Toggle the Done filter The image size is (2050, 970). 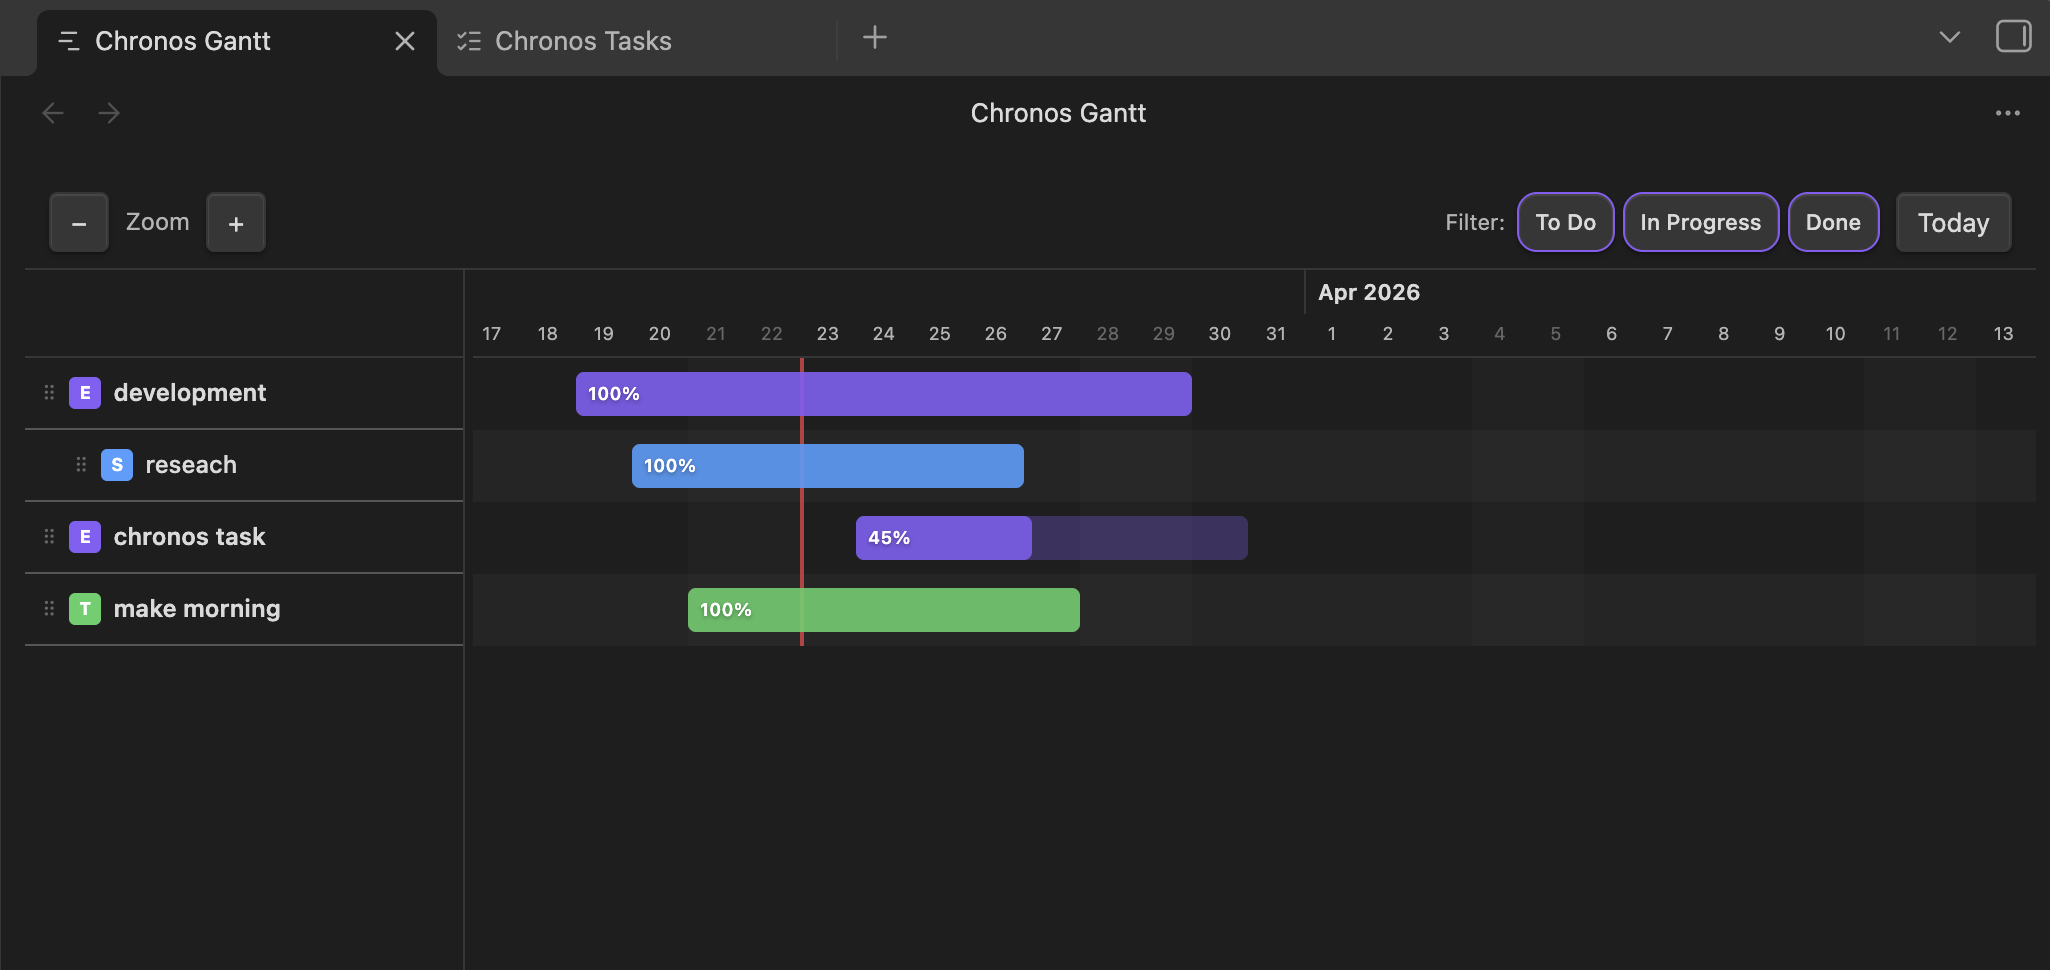coord(1833,222)
